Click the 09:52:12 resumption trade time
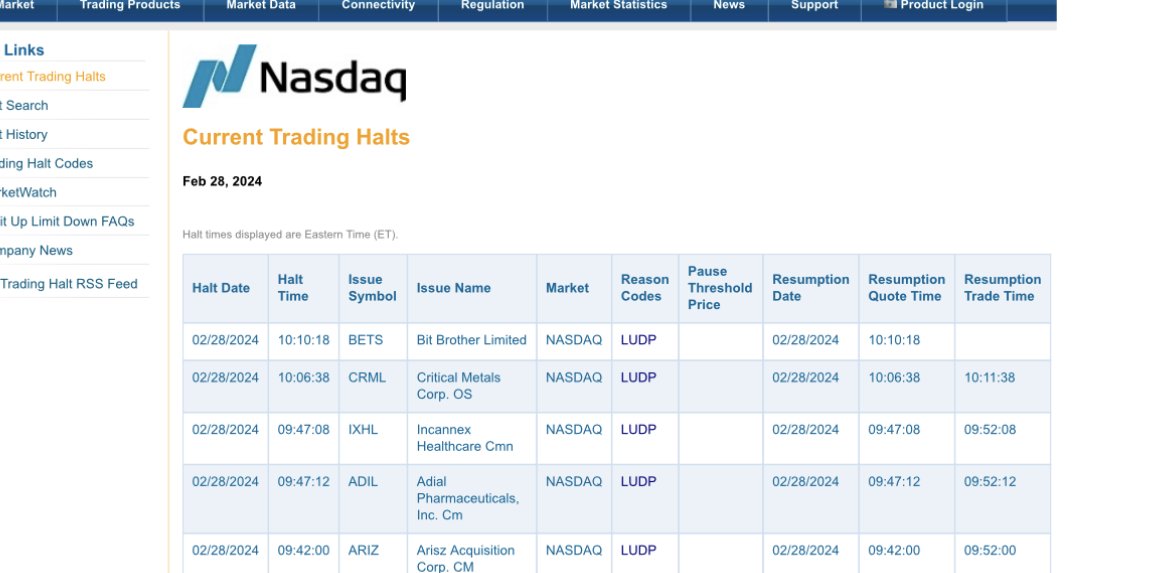 pos(989,482)
